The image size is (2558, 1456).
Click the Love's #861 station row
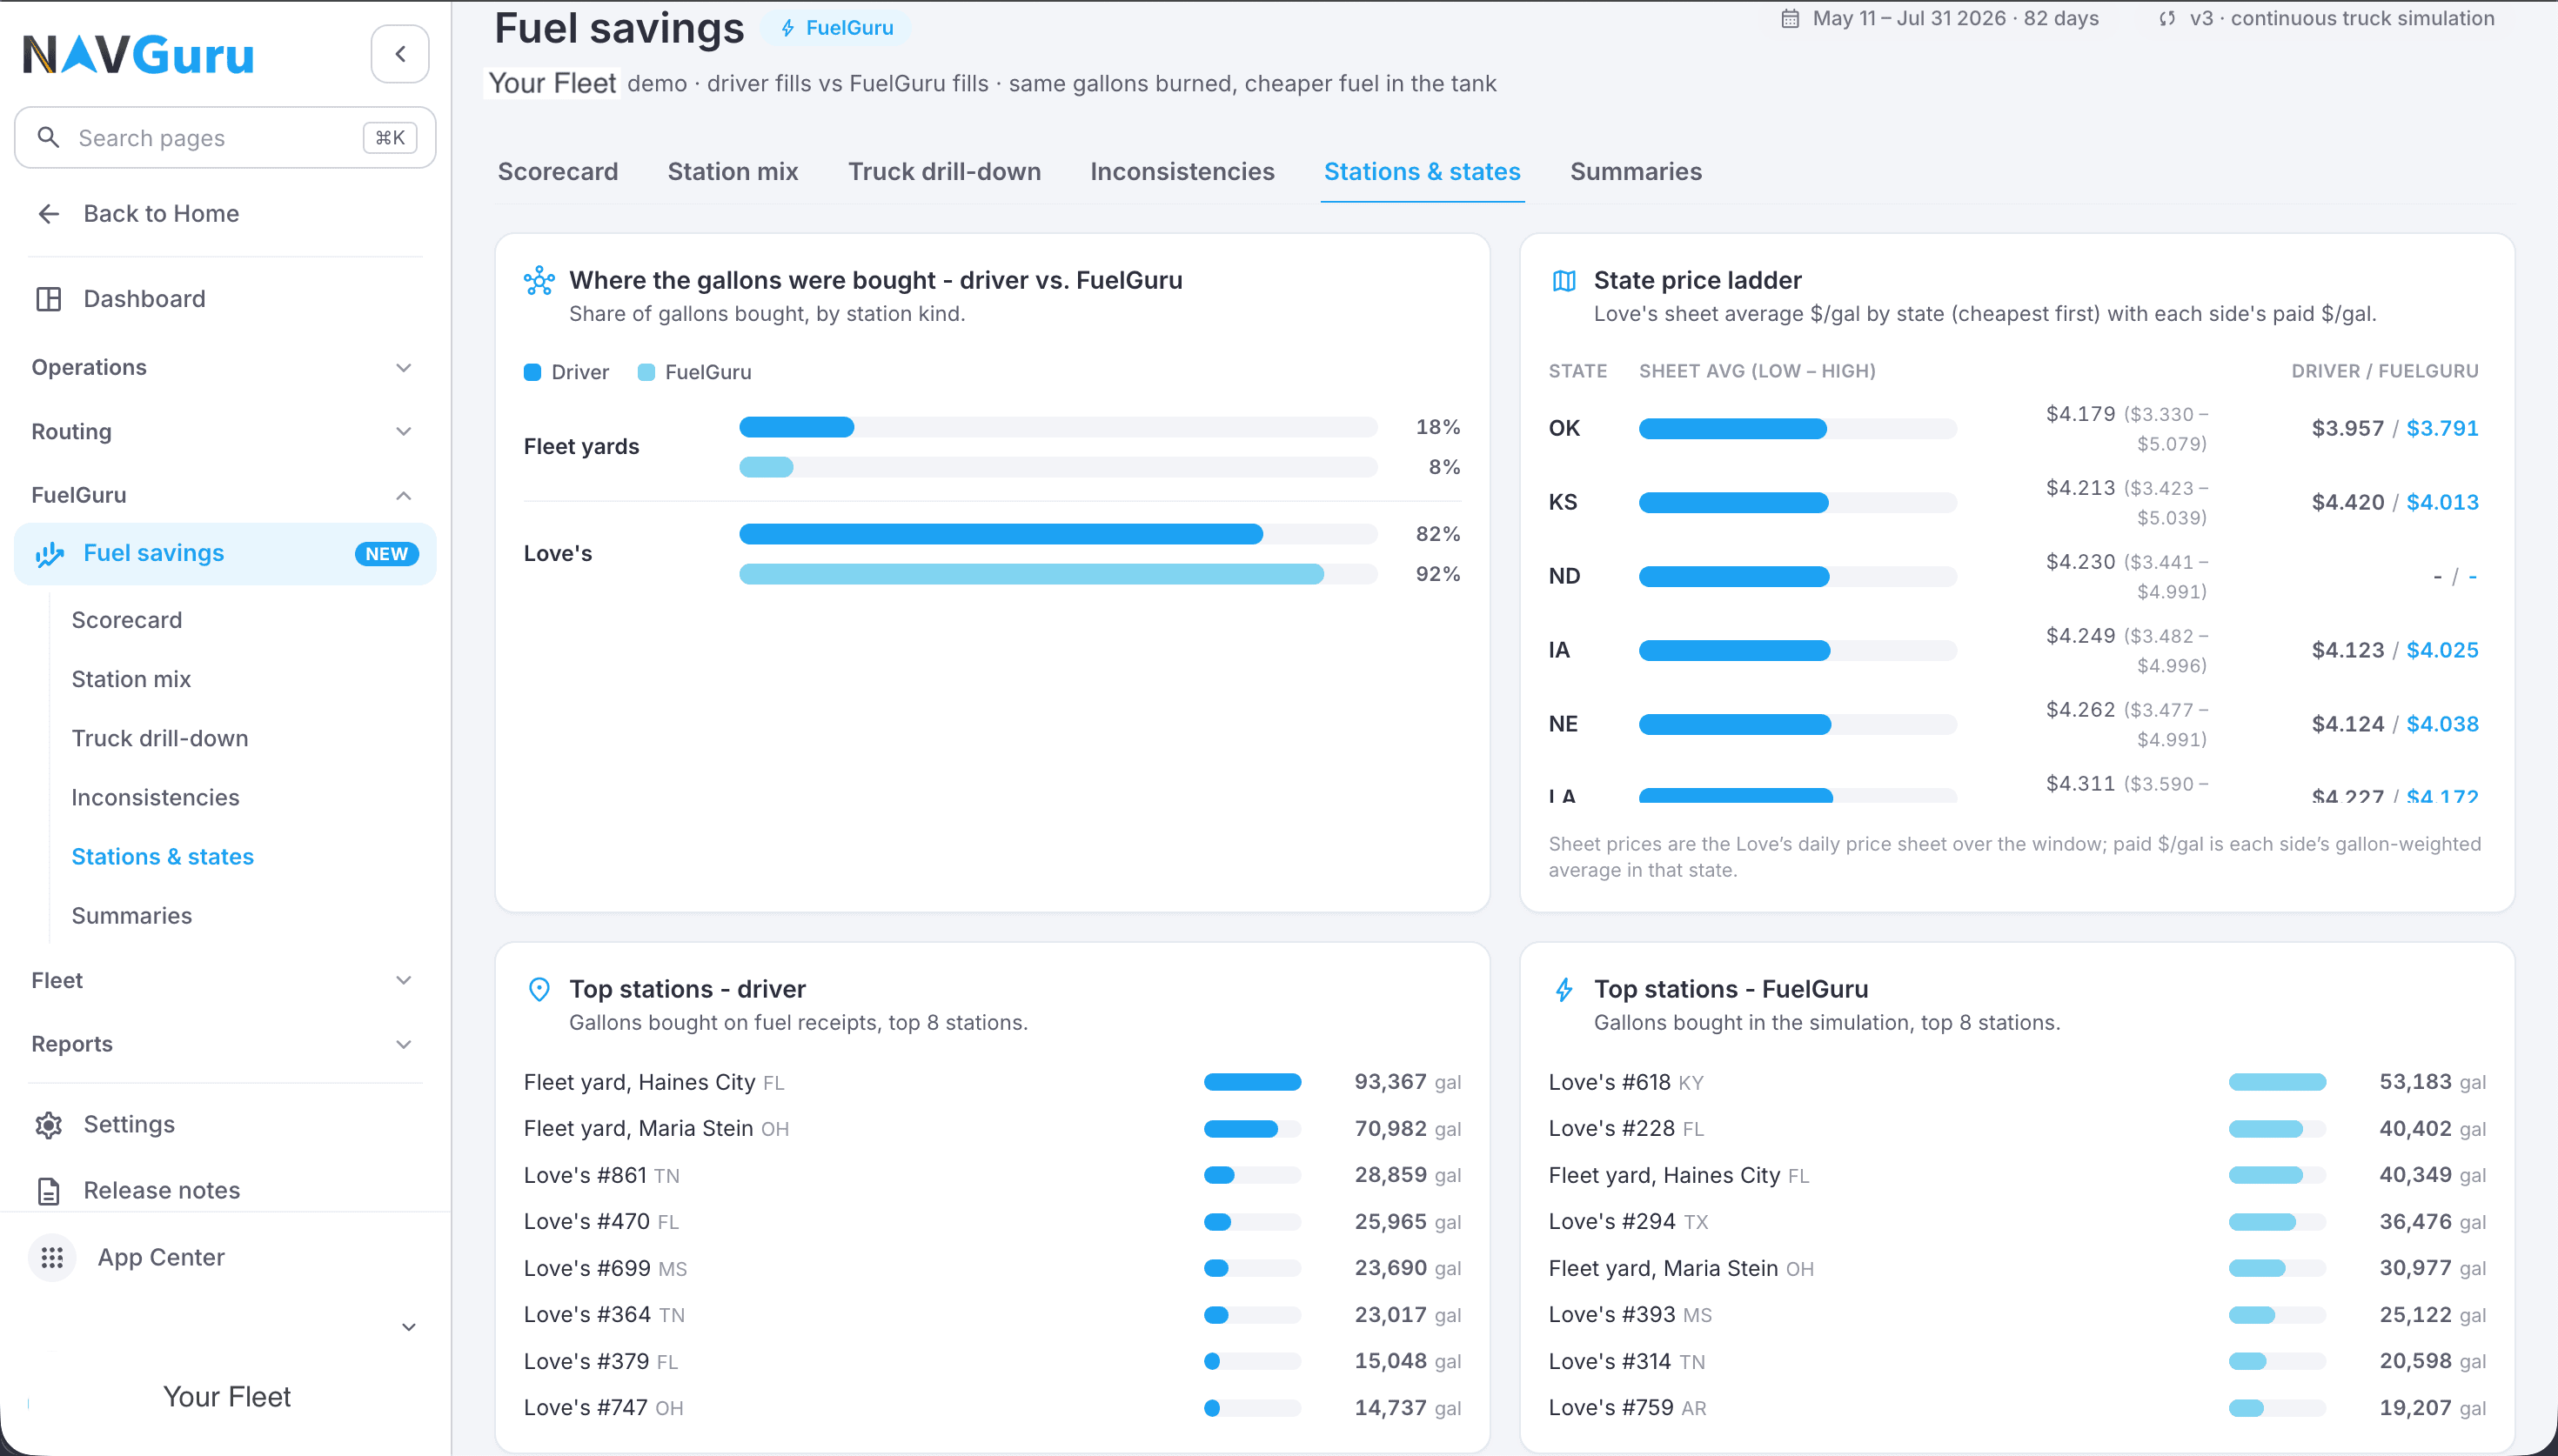pyautogui.click(x=992, y=1176)
